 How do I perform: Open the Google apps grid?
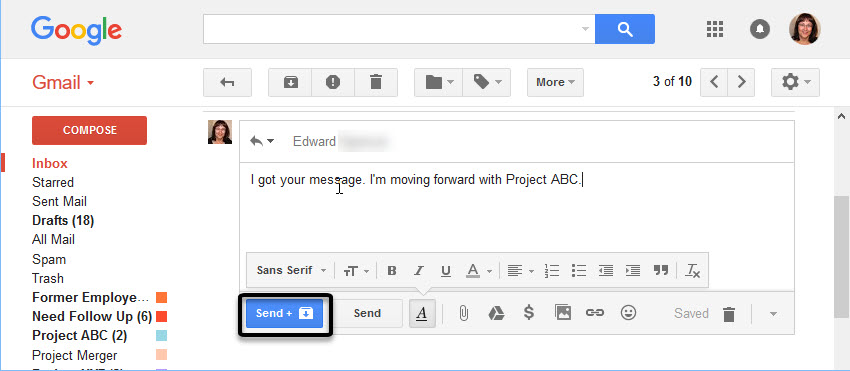click(715, 29)
